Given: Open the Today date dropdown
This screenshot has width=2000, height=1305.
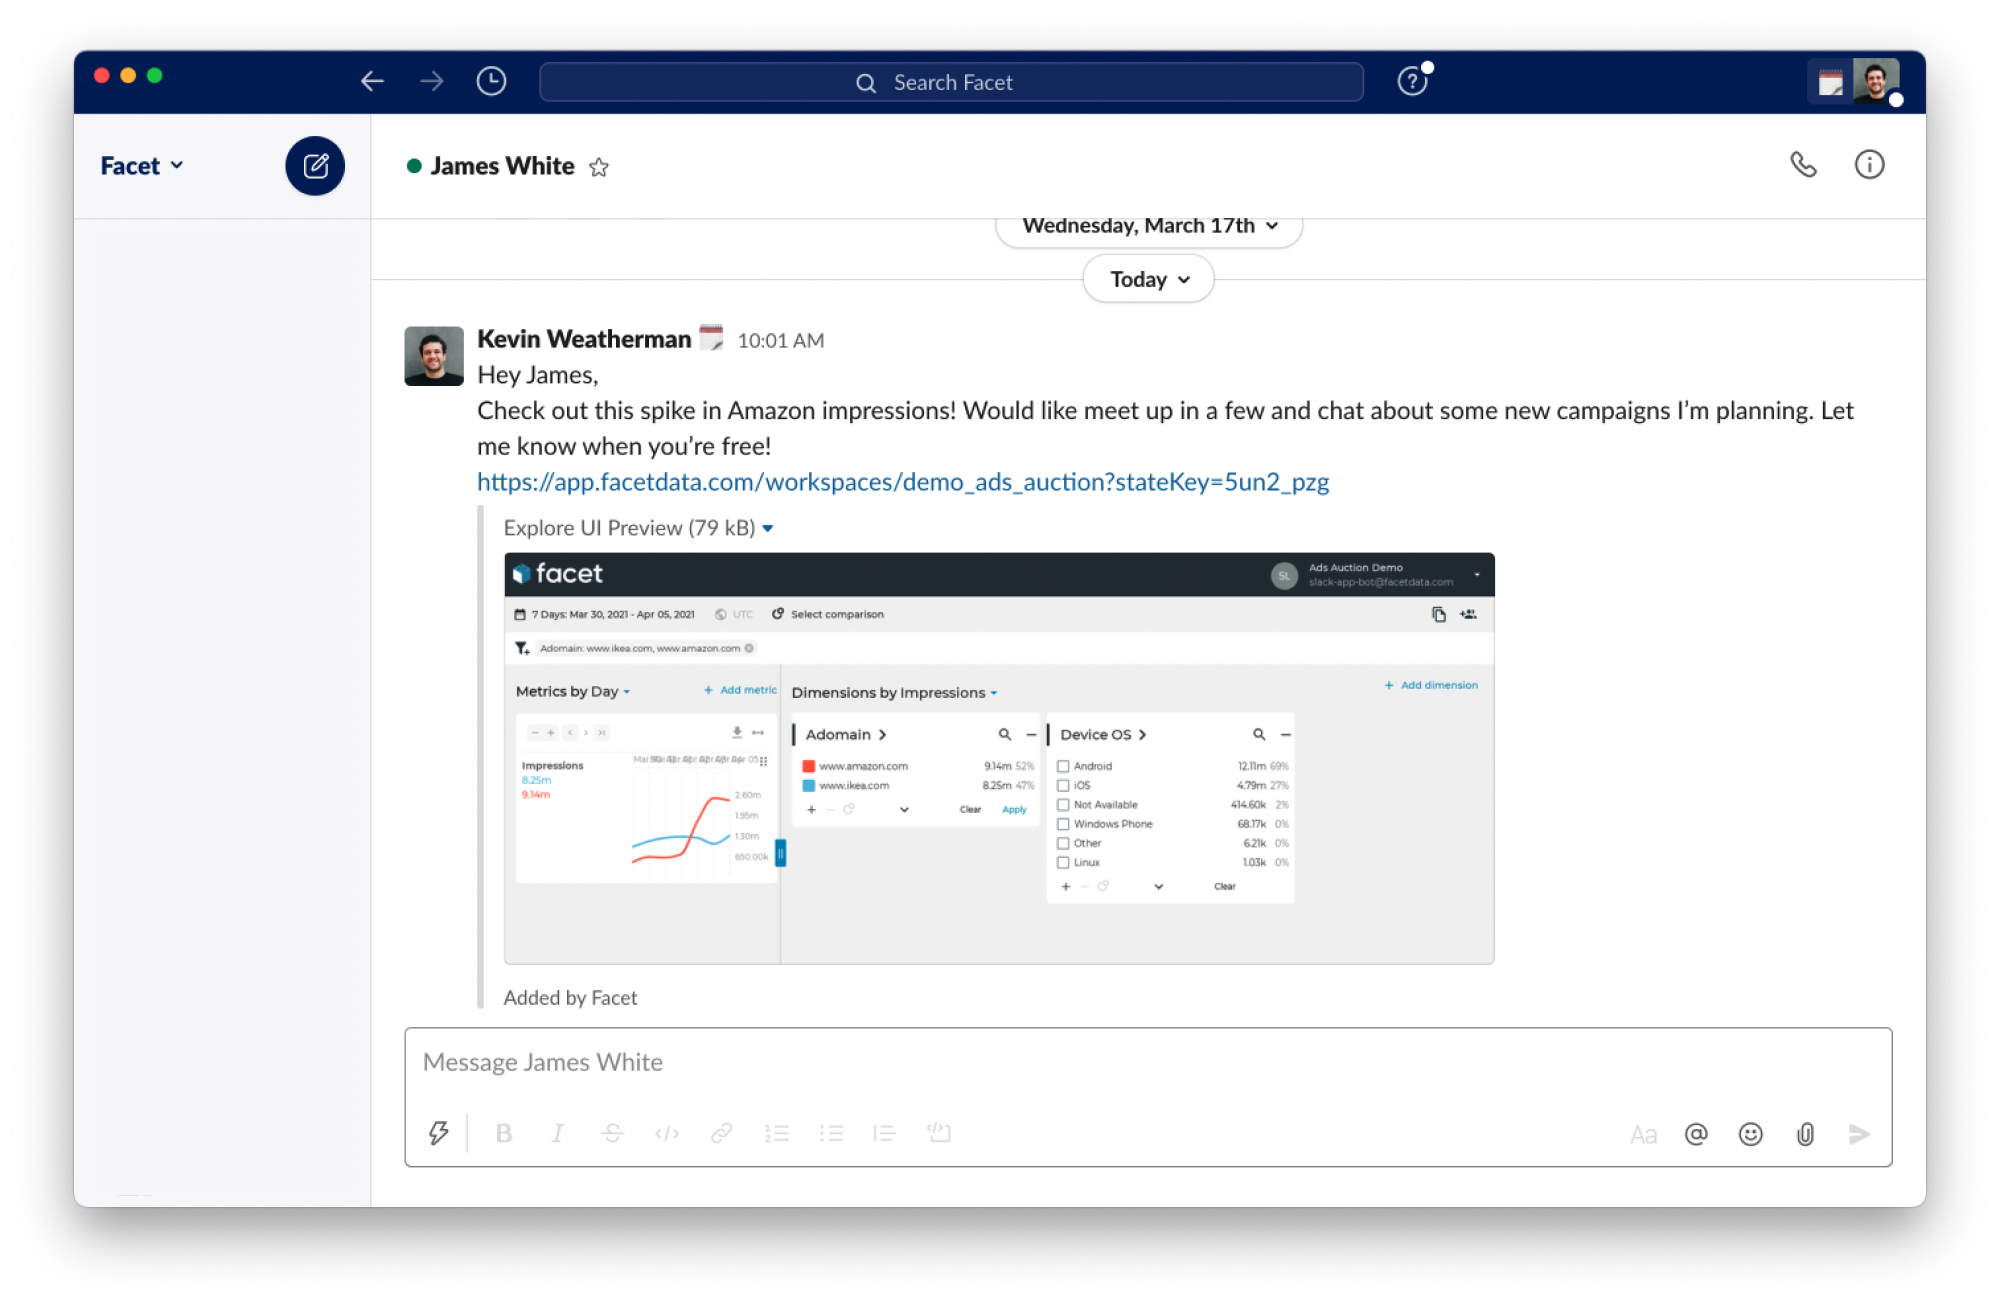Looking at the screenshot, I should (x=1148, y=279).
